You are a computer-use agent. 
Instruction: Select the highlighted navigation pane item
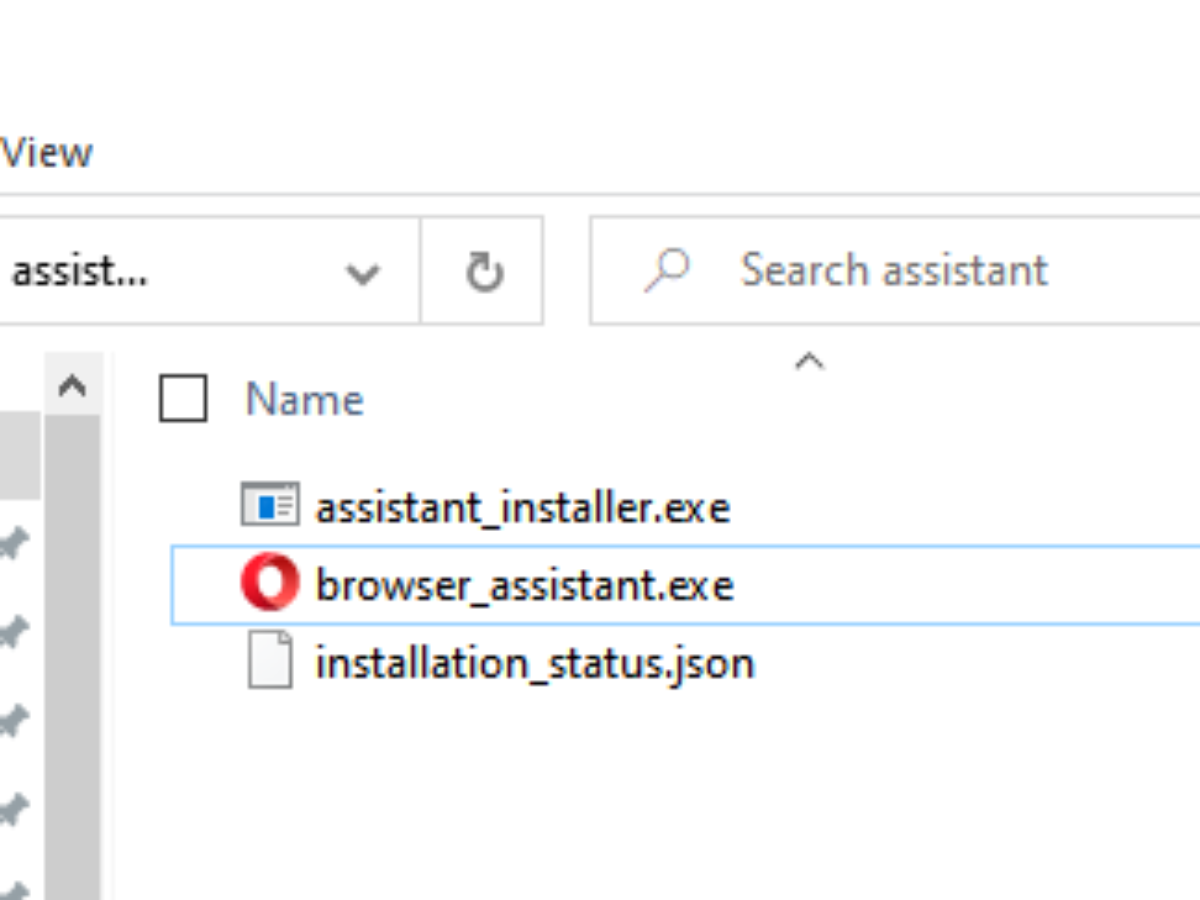coord(18,455)
